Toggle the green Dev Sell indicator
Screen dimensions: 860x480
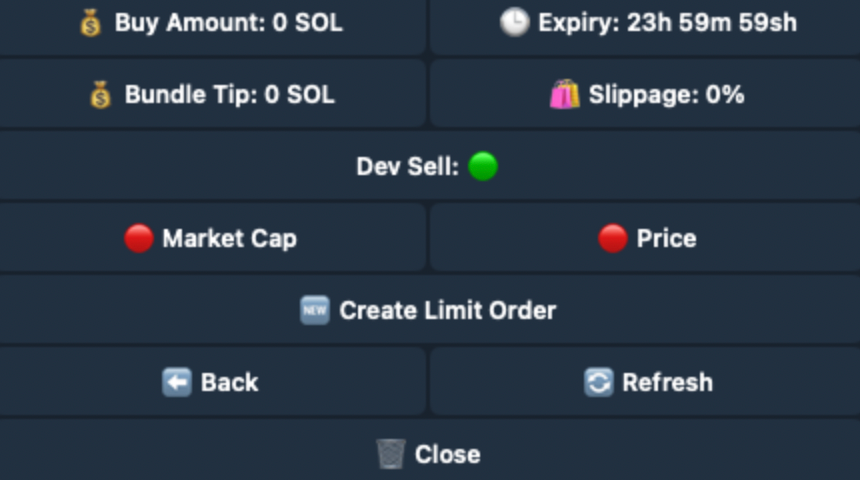(483, 166)
